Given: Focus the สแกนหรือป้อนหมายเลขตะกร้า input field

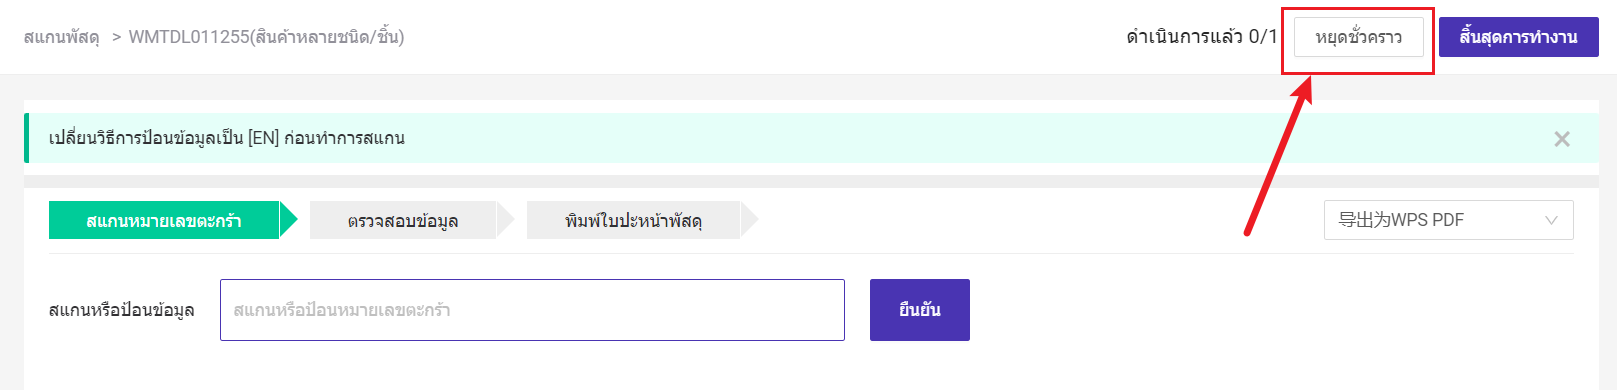Looking at the screenshot, I should tap(532, 310).
